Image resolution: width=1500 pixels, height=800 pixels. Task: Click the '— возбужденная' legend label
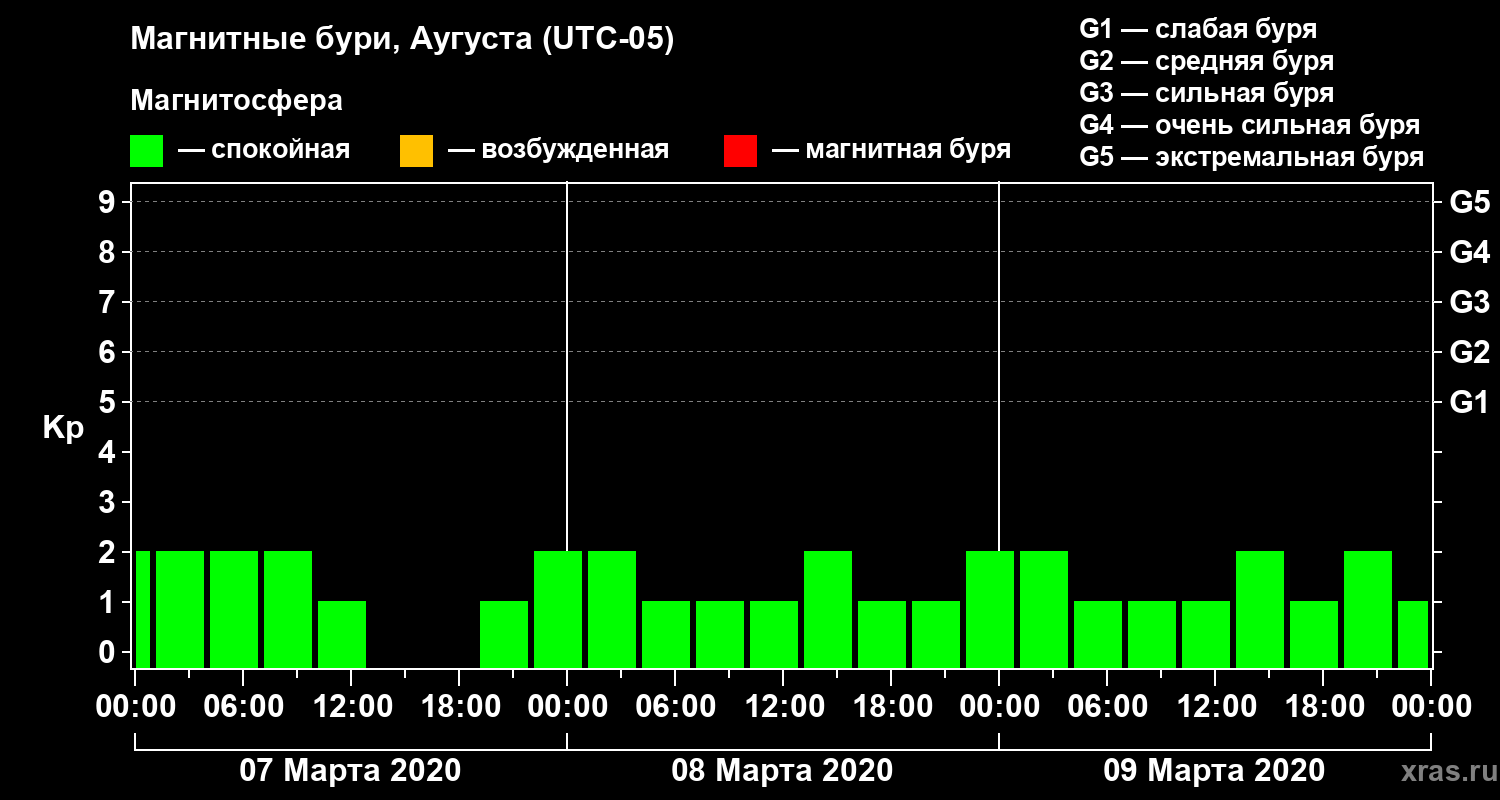point(558,150)
